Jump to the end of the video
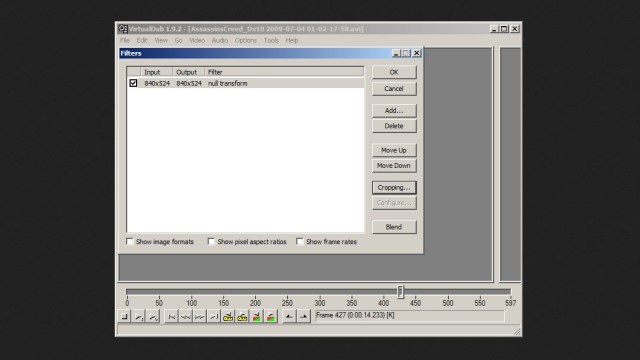The image size is (640, 360). (x=213, y=317)
